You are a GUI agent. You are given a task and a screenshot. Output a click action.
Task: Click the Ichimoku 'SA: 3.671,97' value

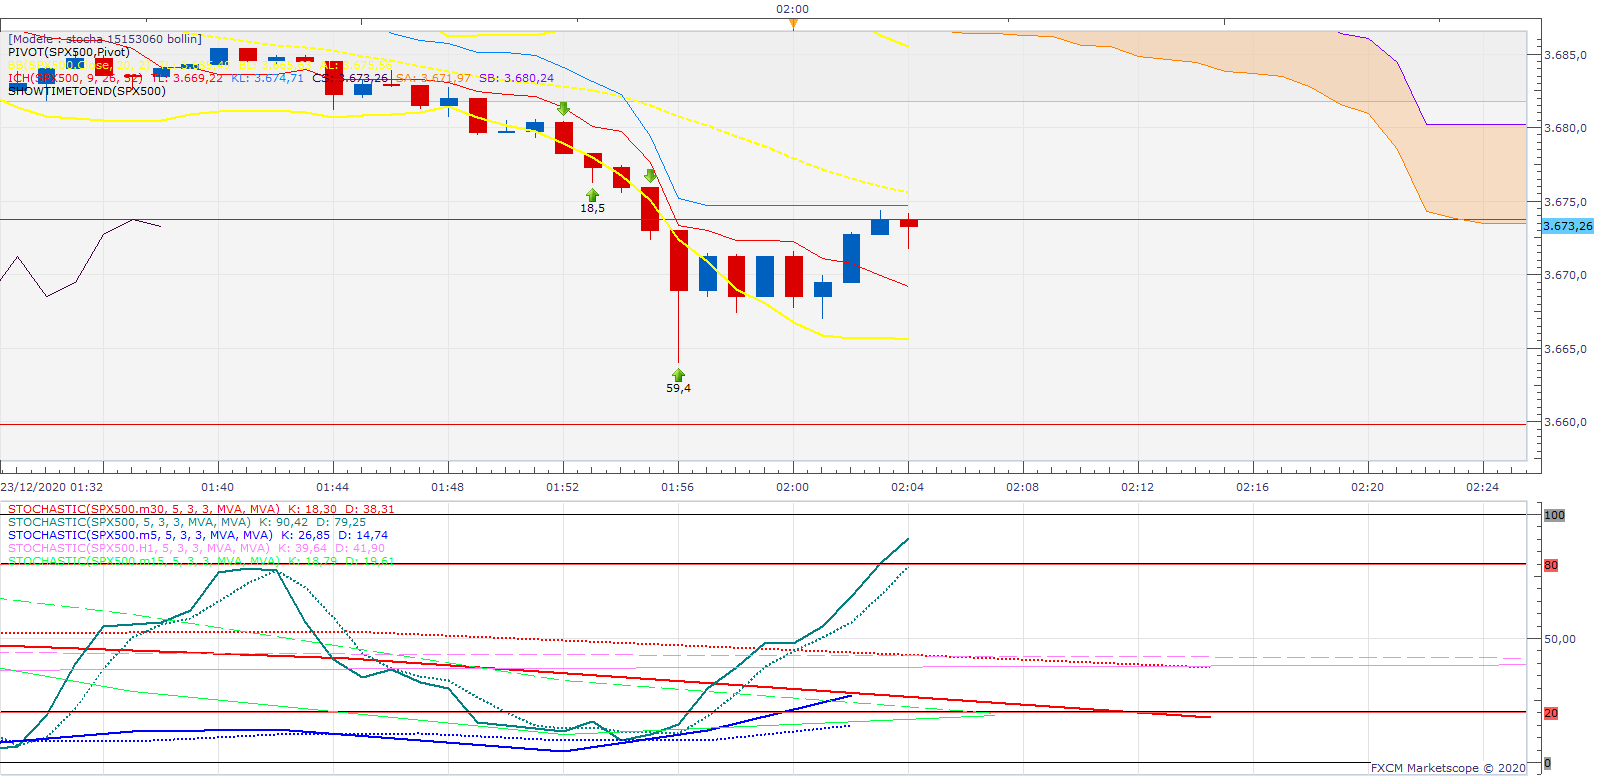click(433, 78)
